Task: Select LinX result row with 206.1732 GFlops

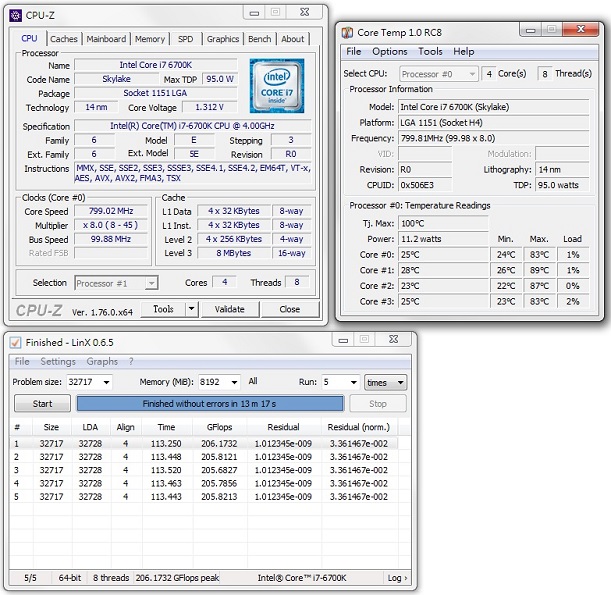Action: click(x=204, y=444)
